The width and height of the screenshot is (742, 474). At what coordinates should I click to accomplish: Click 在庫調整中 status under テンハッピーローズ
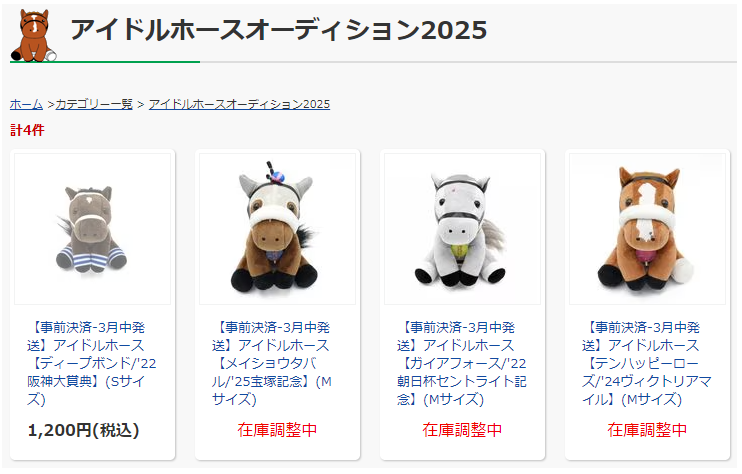(x=647, y=430)
